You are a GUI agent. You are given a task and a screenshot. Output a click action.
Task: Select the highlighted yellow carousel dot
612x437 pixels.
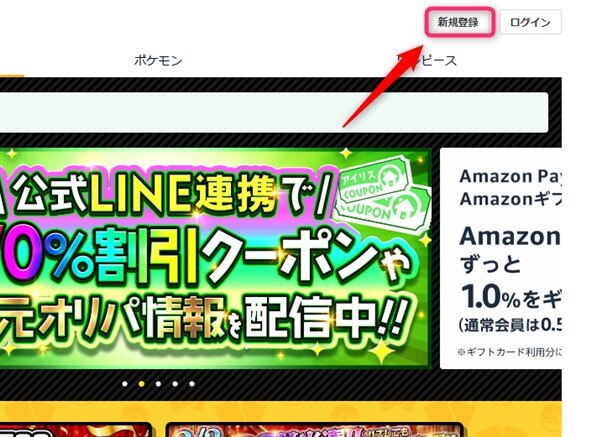pyautogui.click(x=141, y=384)
